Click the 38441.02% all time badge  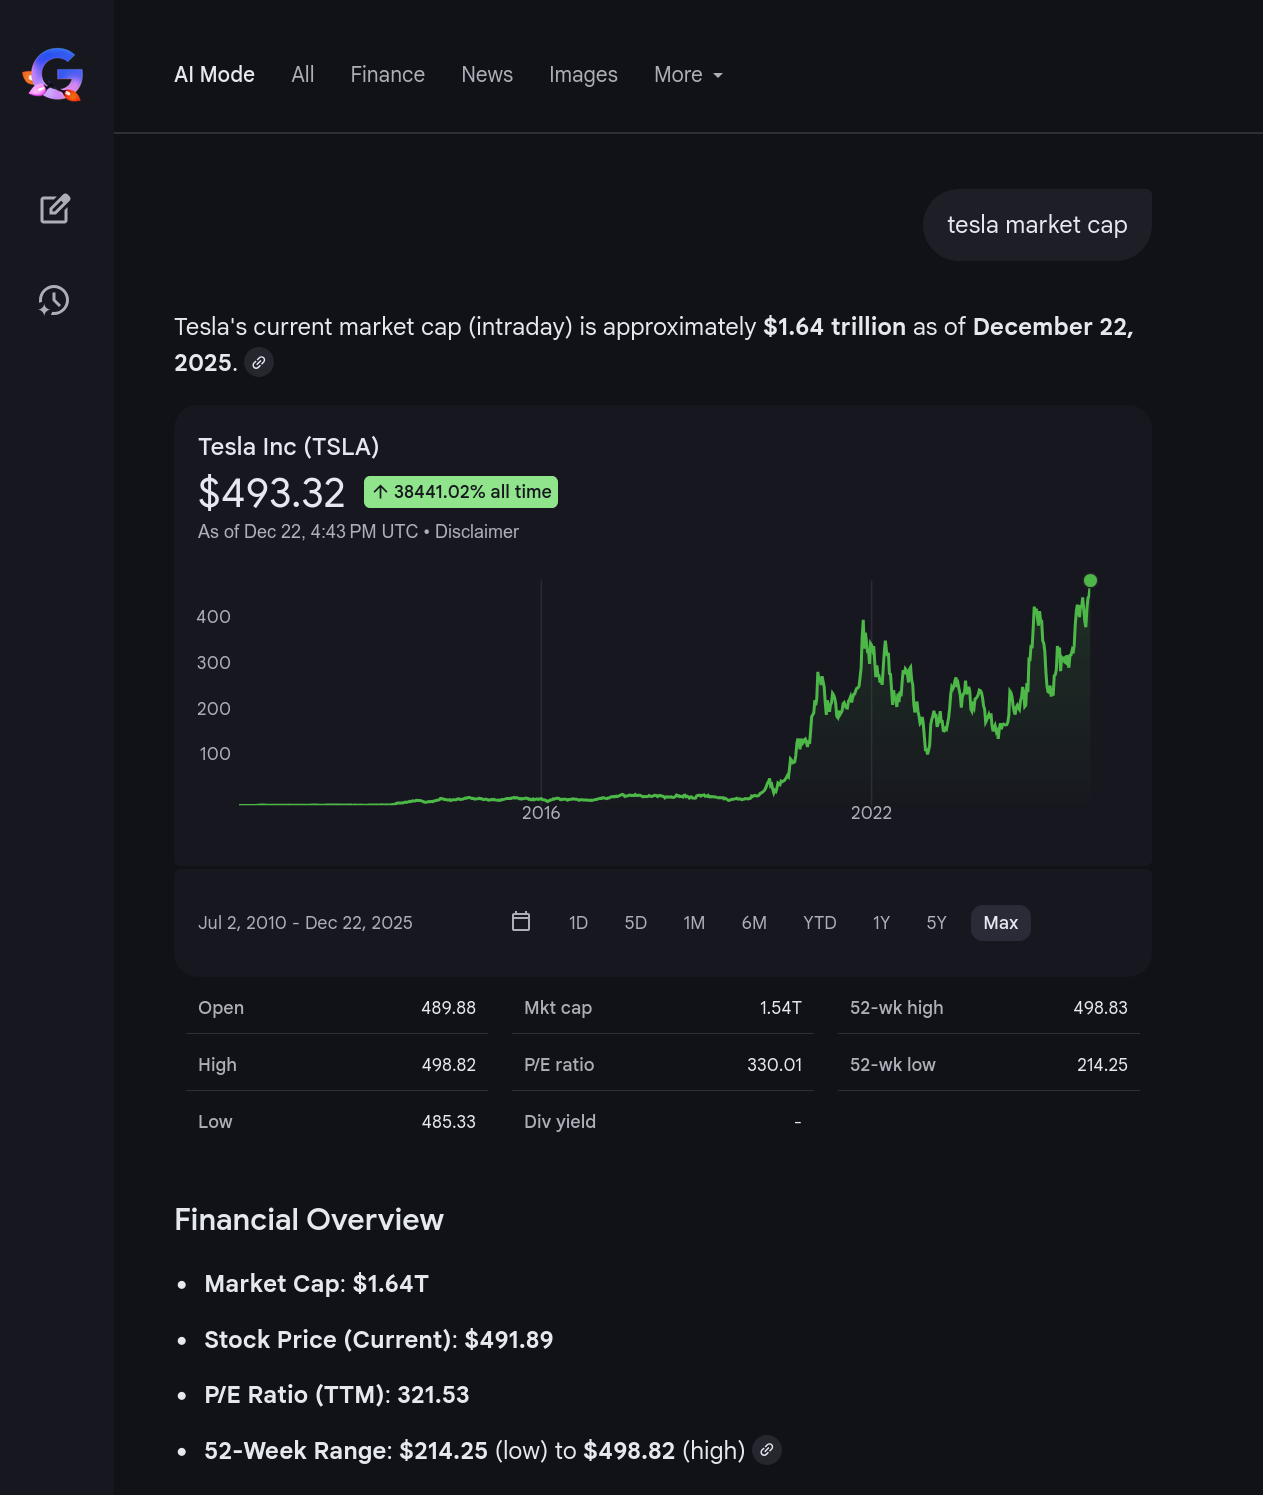tap(461, 492)
